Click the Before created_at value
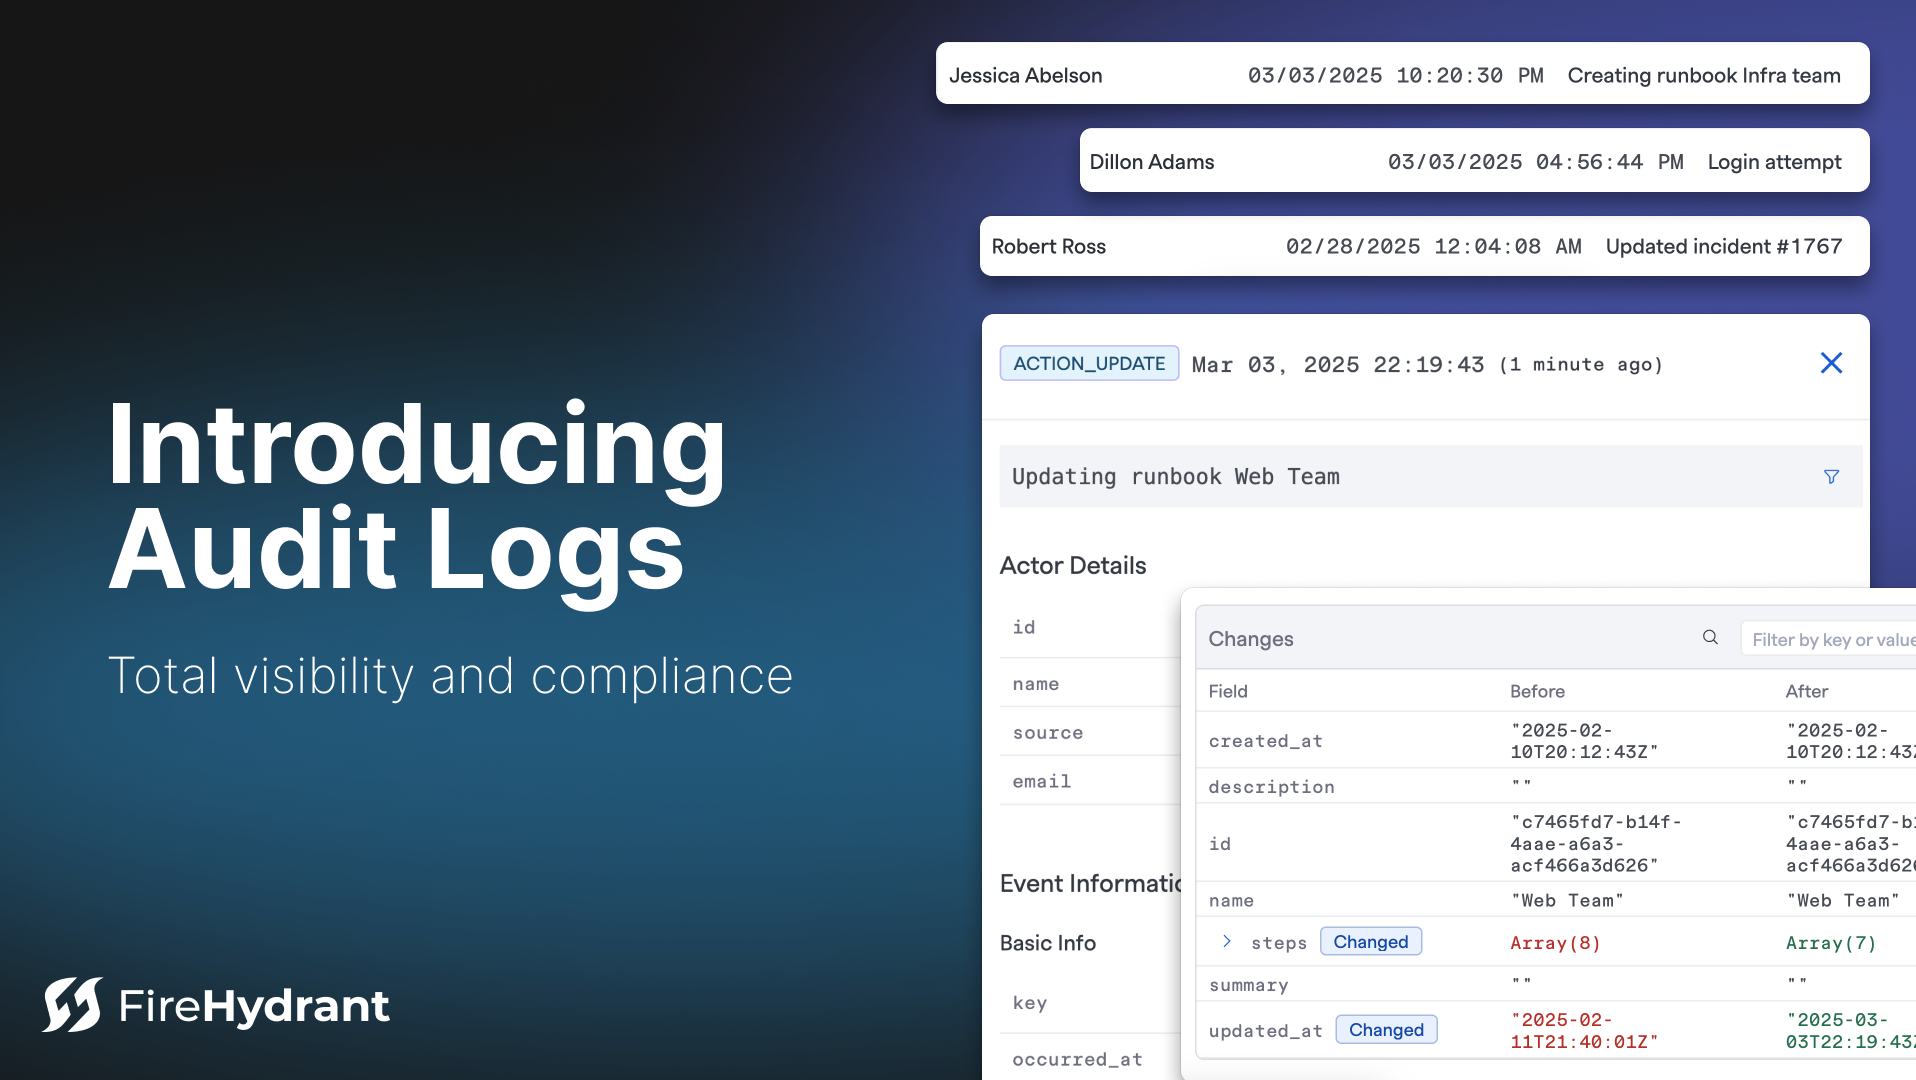This screenshot has height=1080, width=1916. point(1584,741)
